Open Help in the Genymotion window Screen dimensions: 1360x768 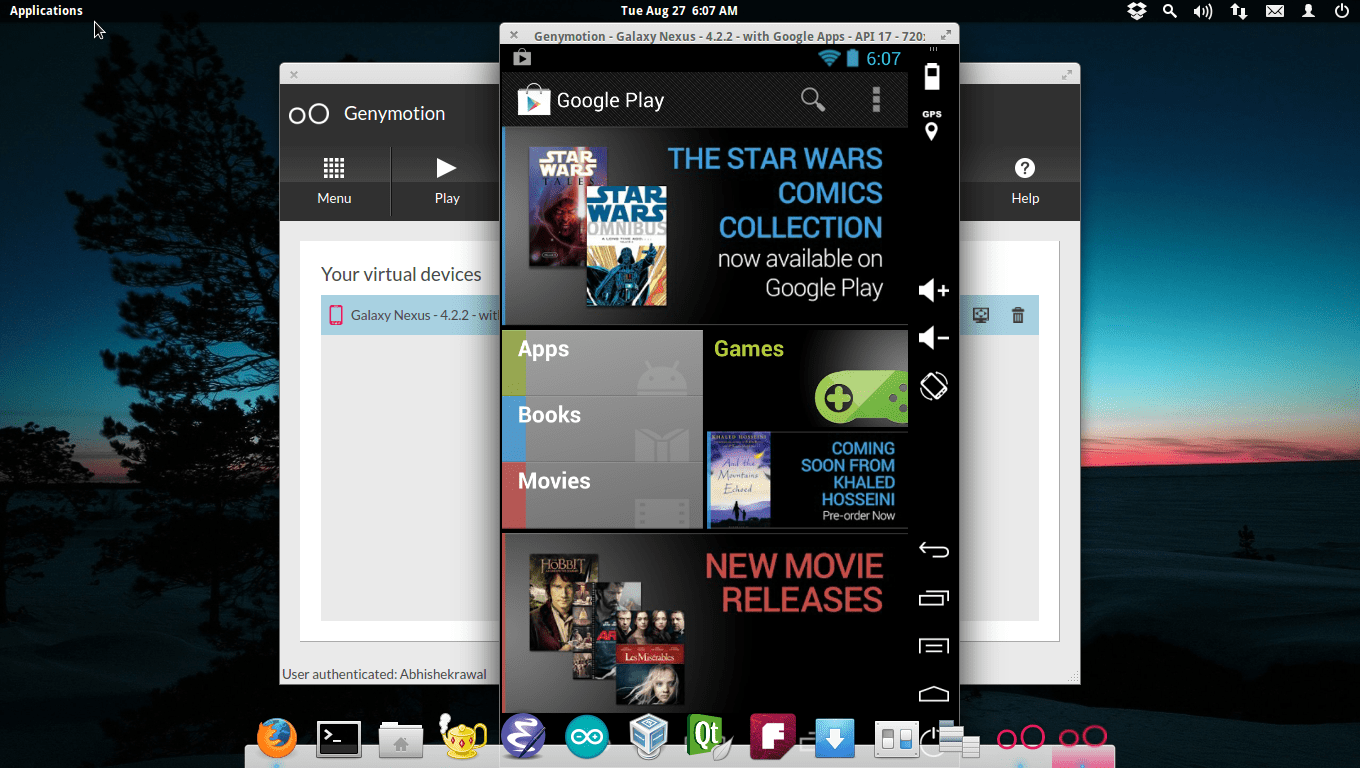coord(1025,180)
